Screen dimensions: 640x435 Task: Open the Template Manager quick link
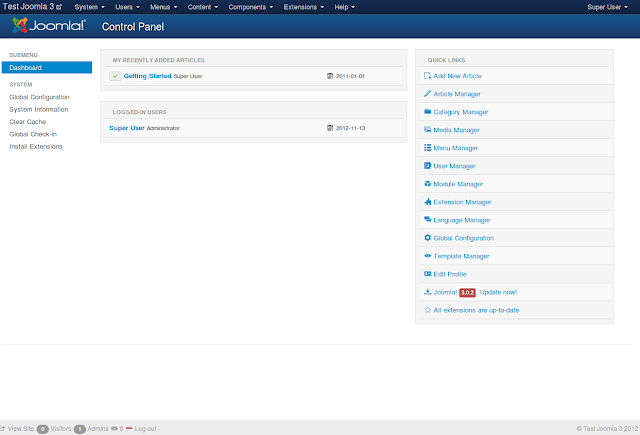pyautogui.click(x=461, y=256)
